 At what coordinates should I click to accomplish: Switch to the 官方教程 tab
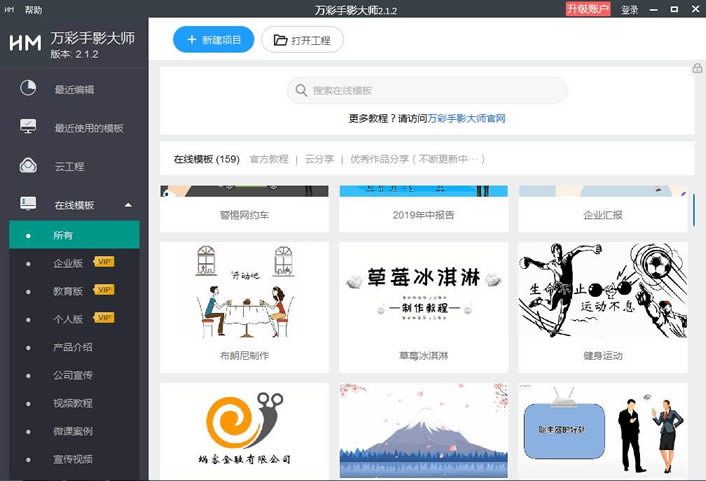pyautogui.click(x=269, y=159)
